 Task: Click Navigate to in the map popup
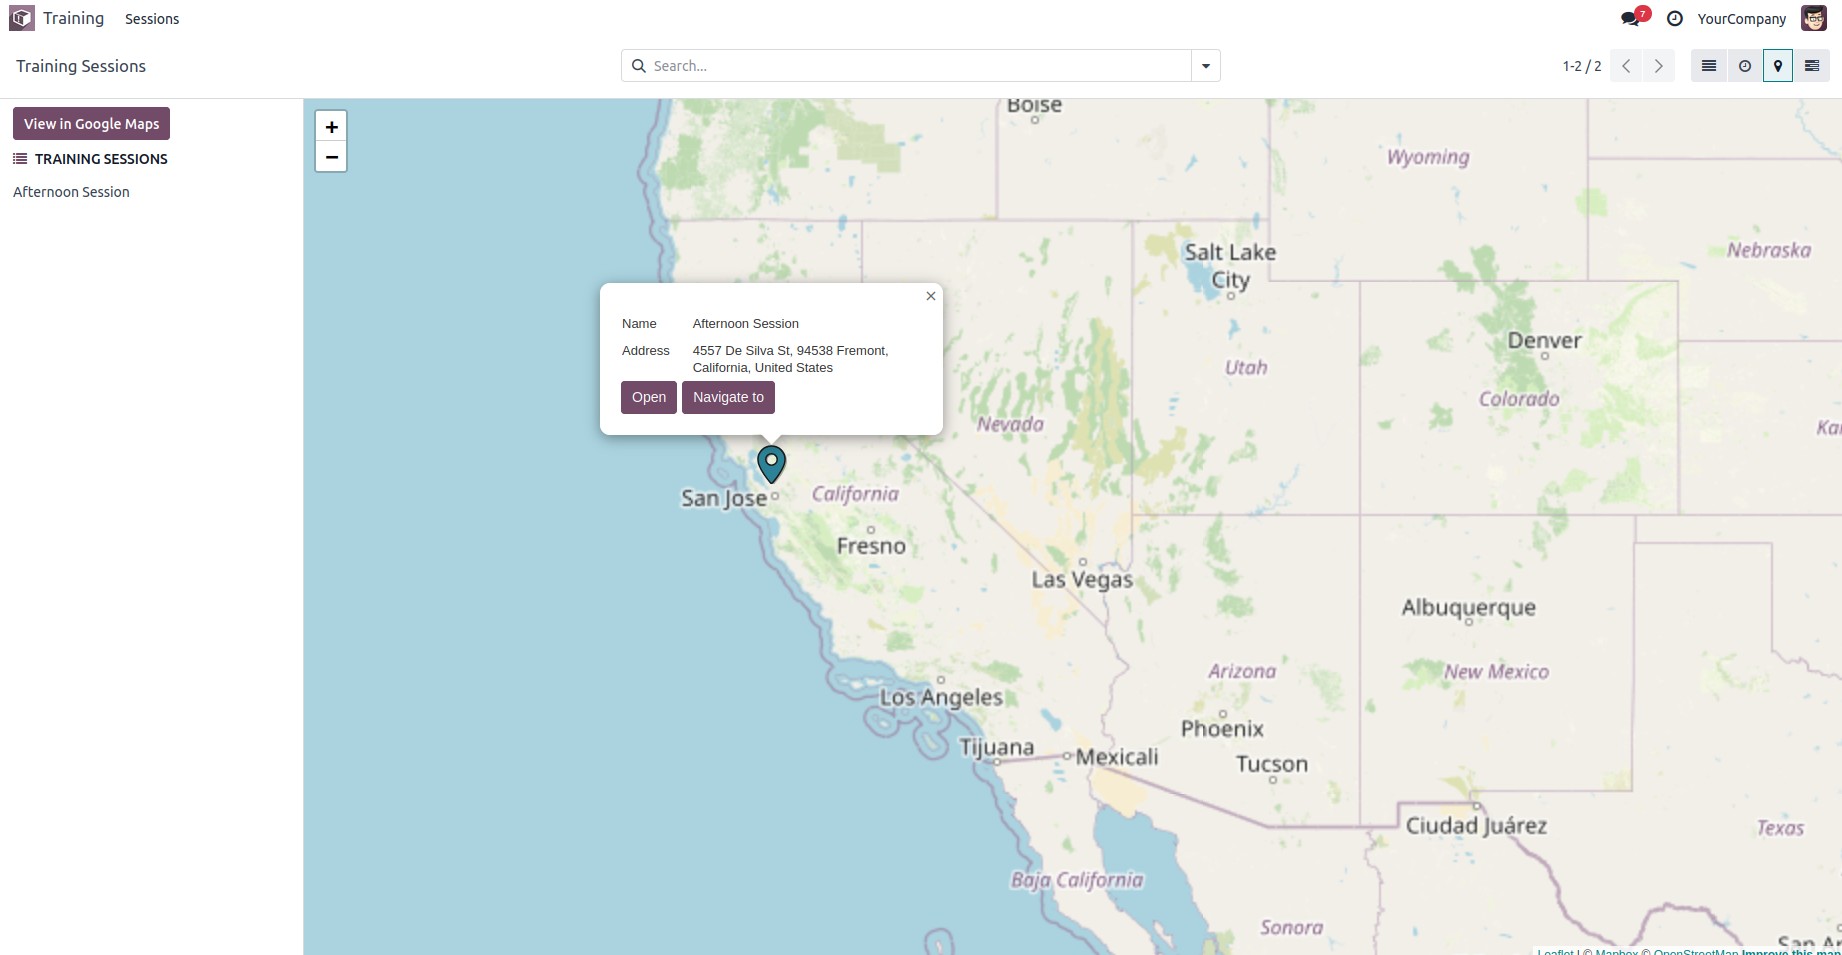[728, 397]
